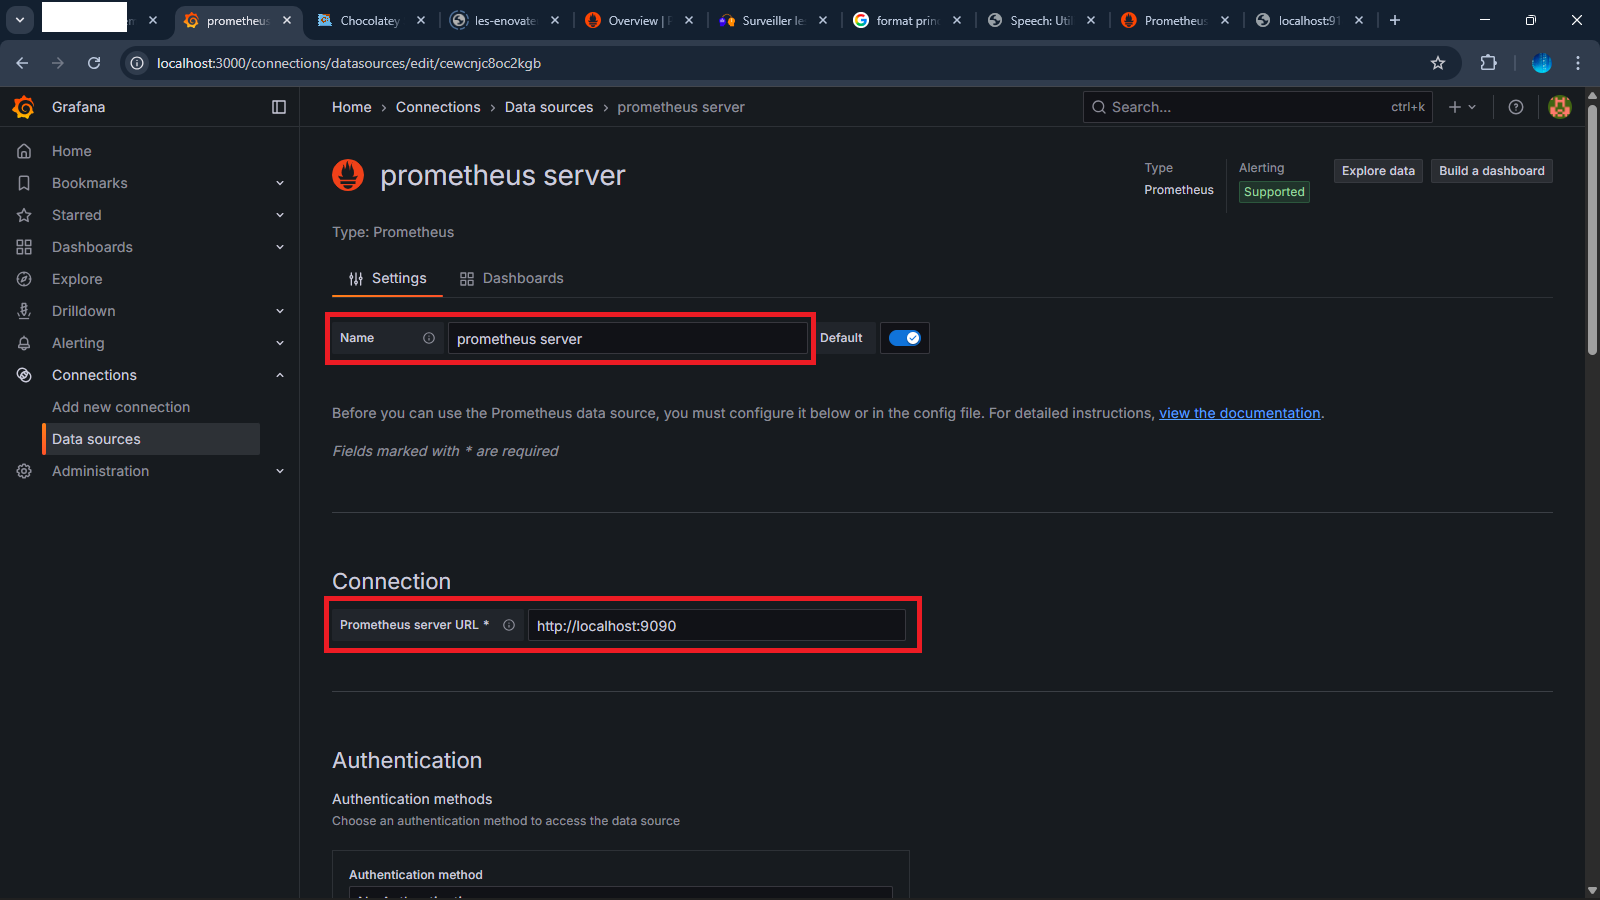Open browser extensions puzzle icon
This screenshot has height=900, width=1600.
[x=1489, y=63]
